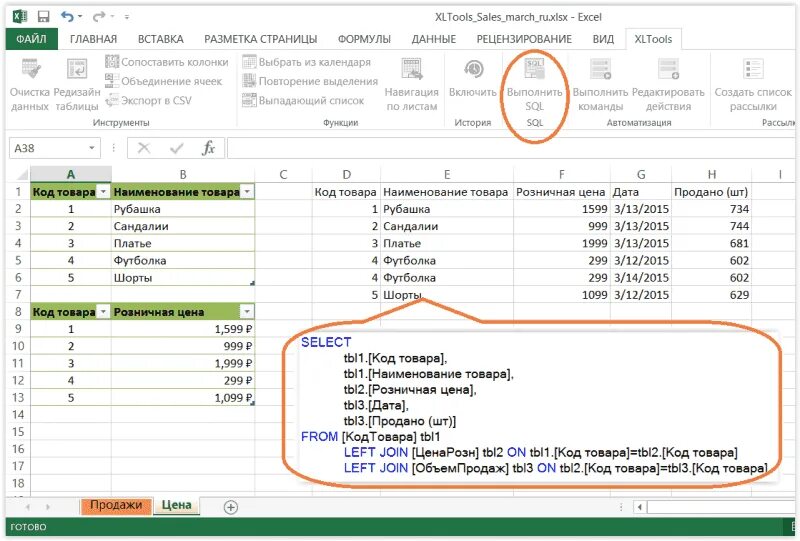
Task: Click cell H7 with value 629
Action: [711, 294]
